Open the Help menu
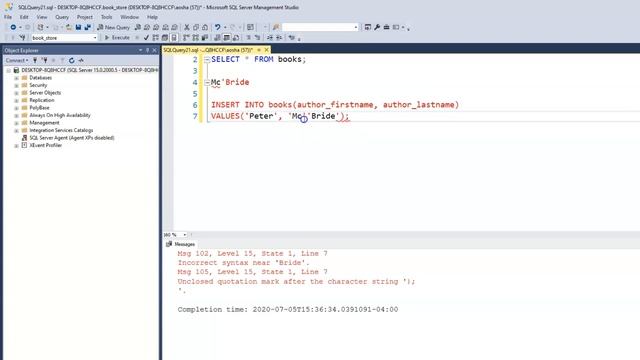Viewport: 640px width, 360px height. pyautogui.click(x=152, y=17)
